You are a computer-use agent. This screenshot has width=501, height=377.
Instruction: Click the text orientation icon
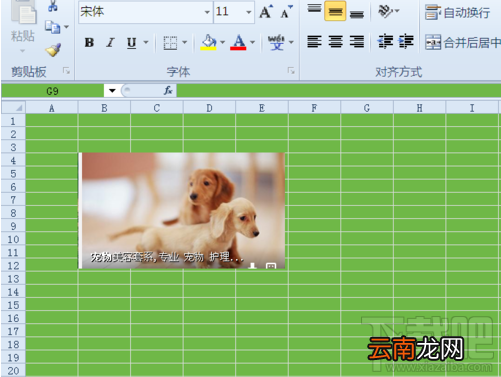click(x=386, y=11)
